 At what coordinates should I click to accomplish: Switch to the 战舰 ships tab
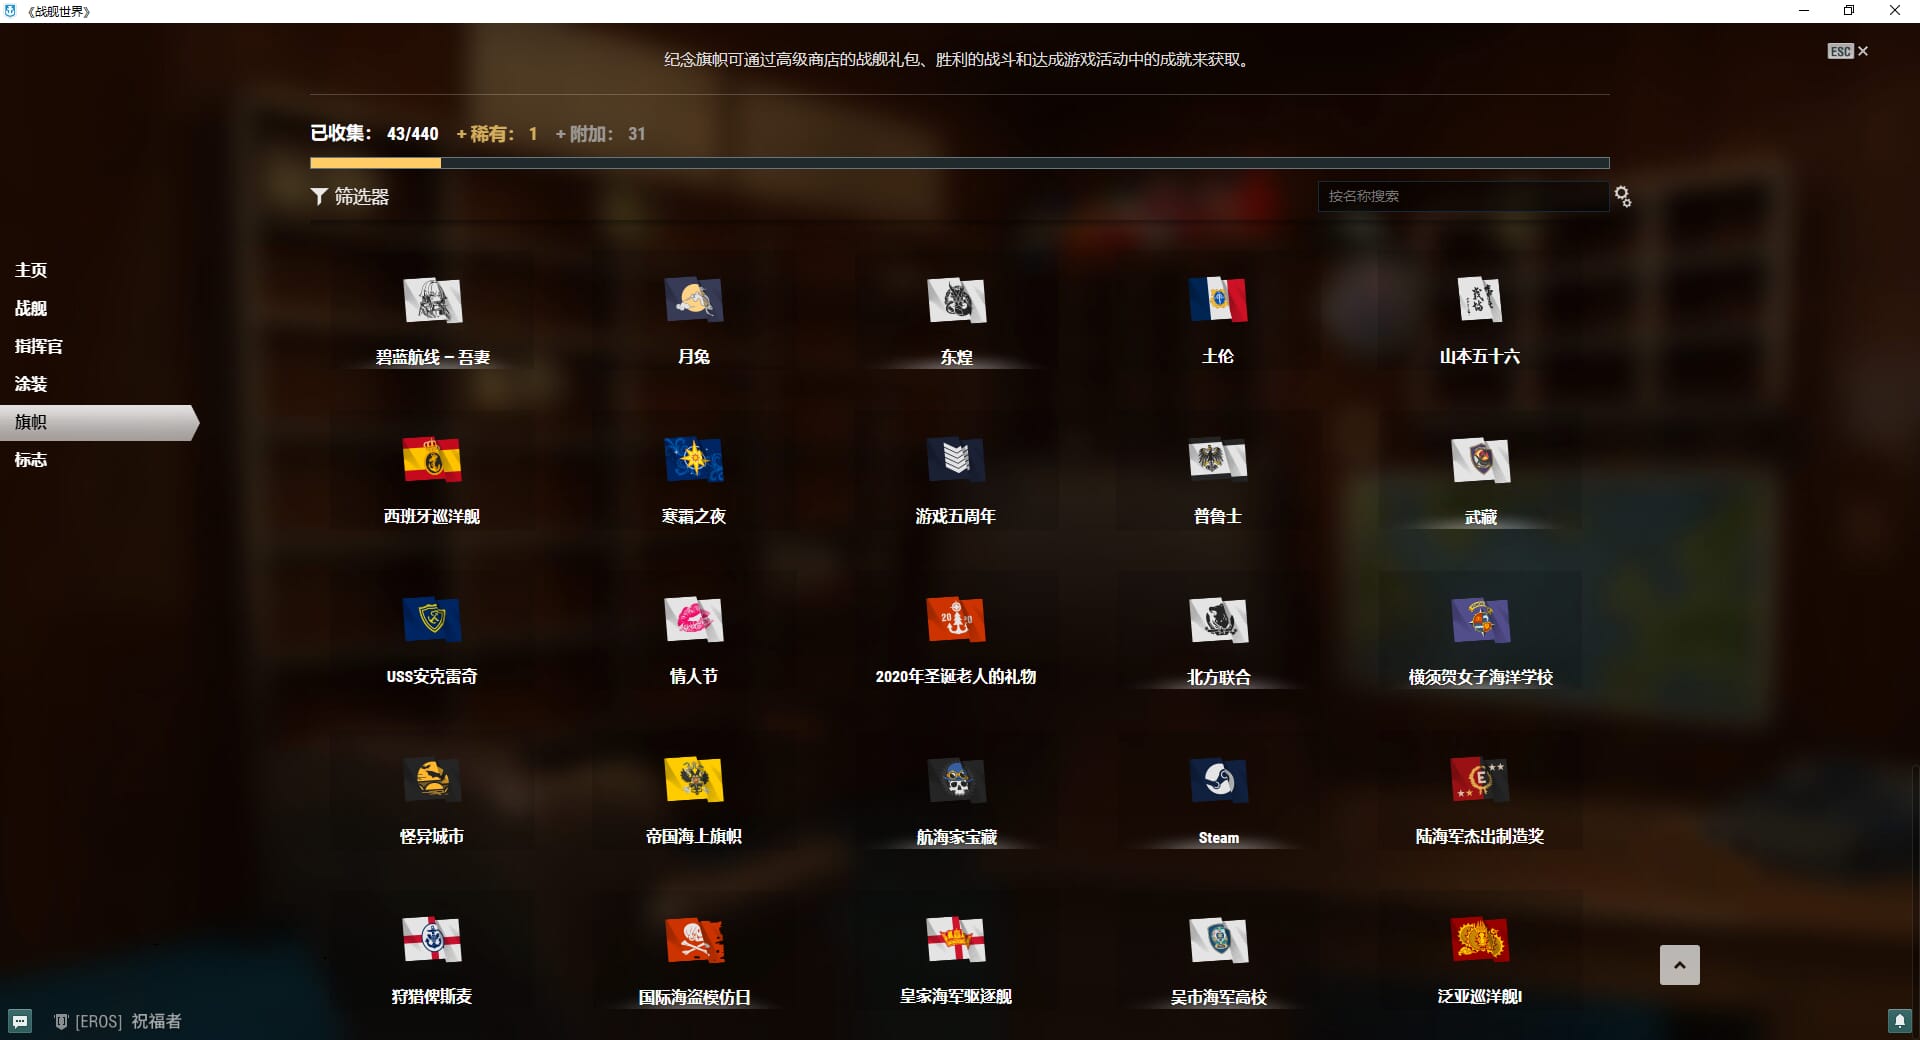(x=31, y=308)
